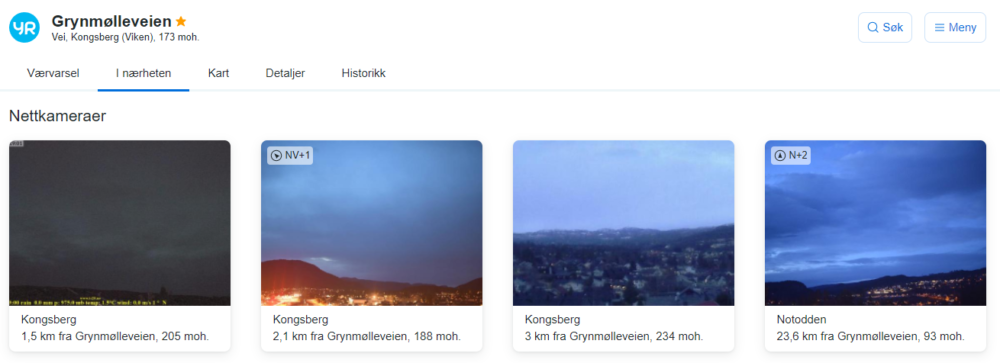This screenshot has height=363, width=1000.
Task: Click the hamburger icon in Meny
Action: 939,27
